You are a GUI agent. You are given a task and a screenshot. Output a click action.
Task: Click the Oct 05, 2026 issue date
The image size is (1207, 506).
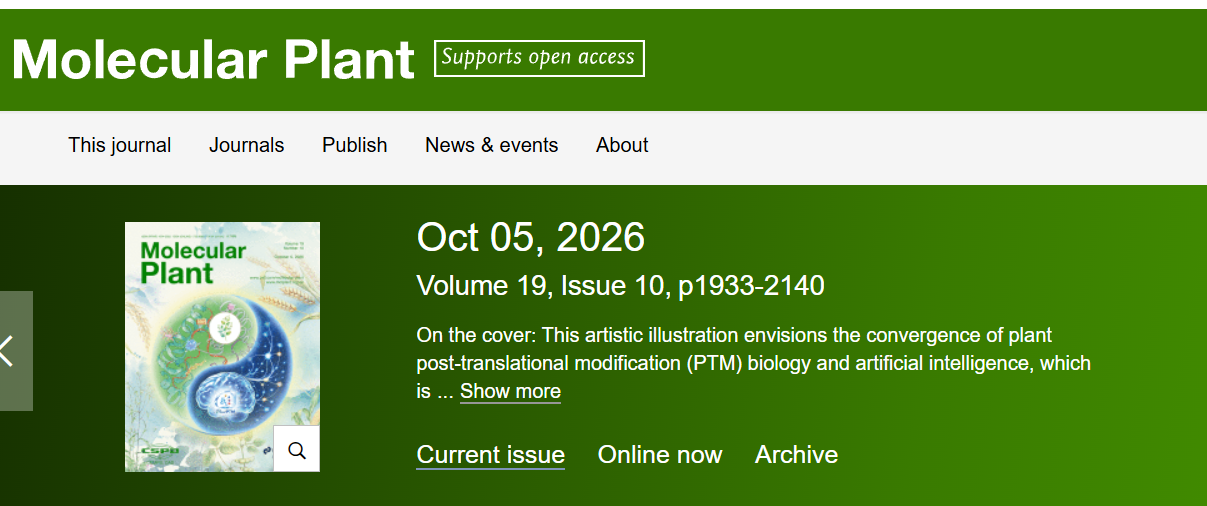coord(531,238)
